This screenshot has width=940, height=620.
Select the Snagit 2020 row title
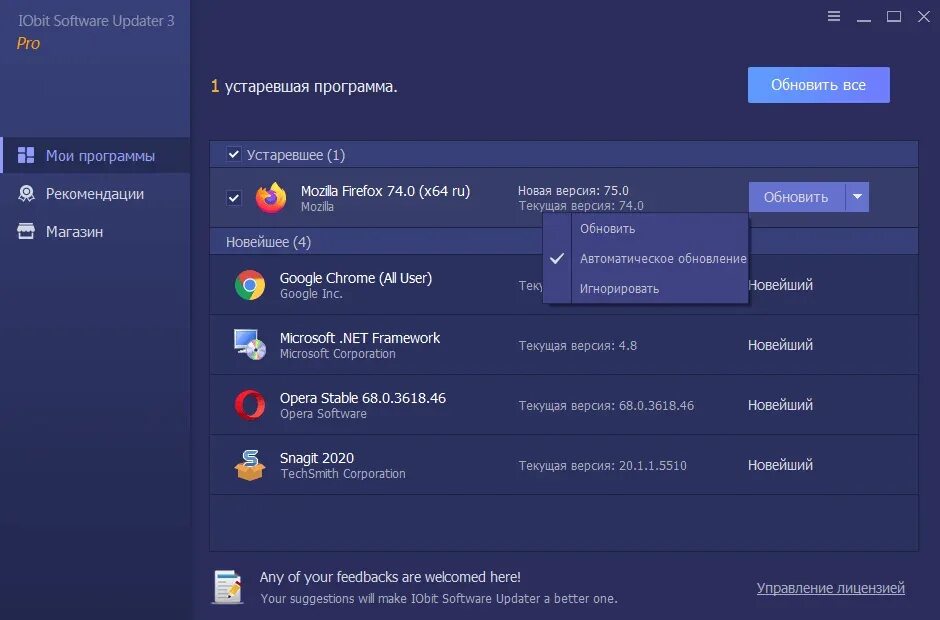[x=317, y=458]
